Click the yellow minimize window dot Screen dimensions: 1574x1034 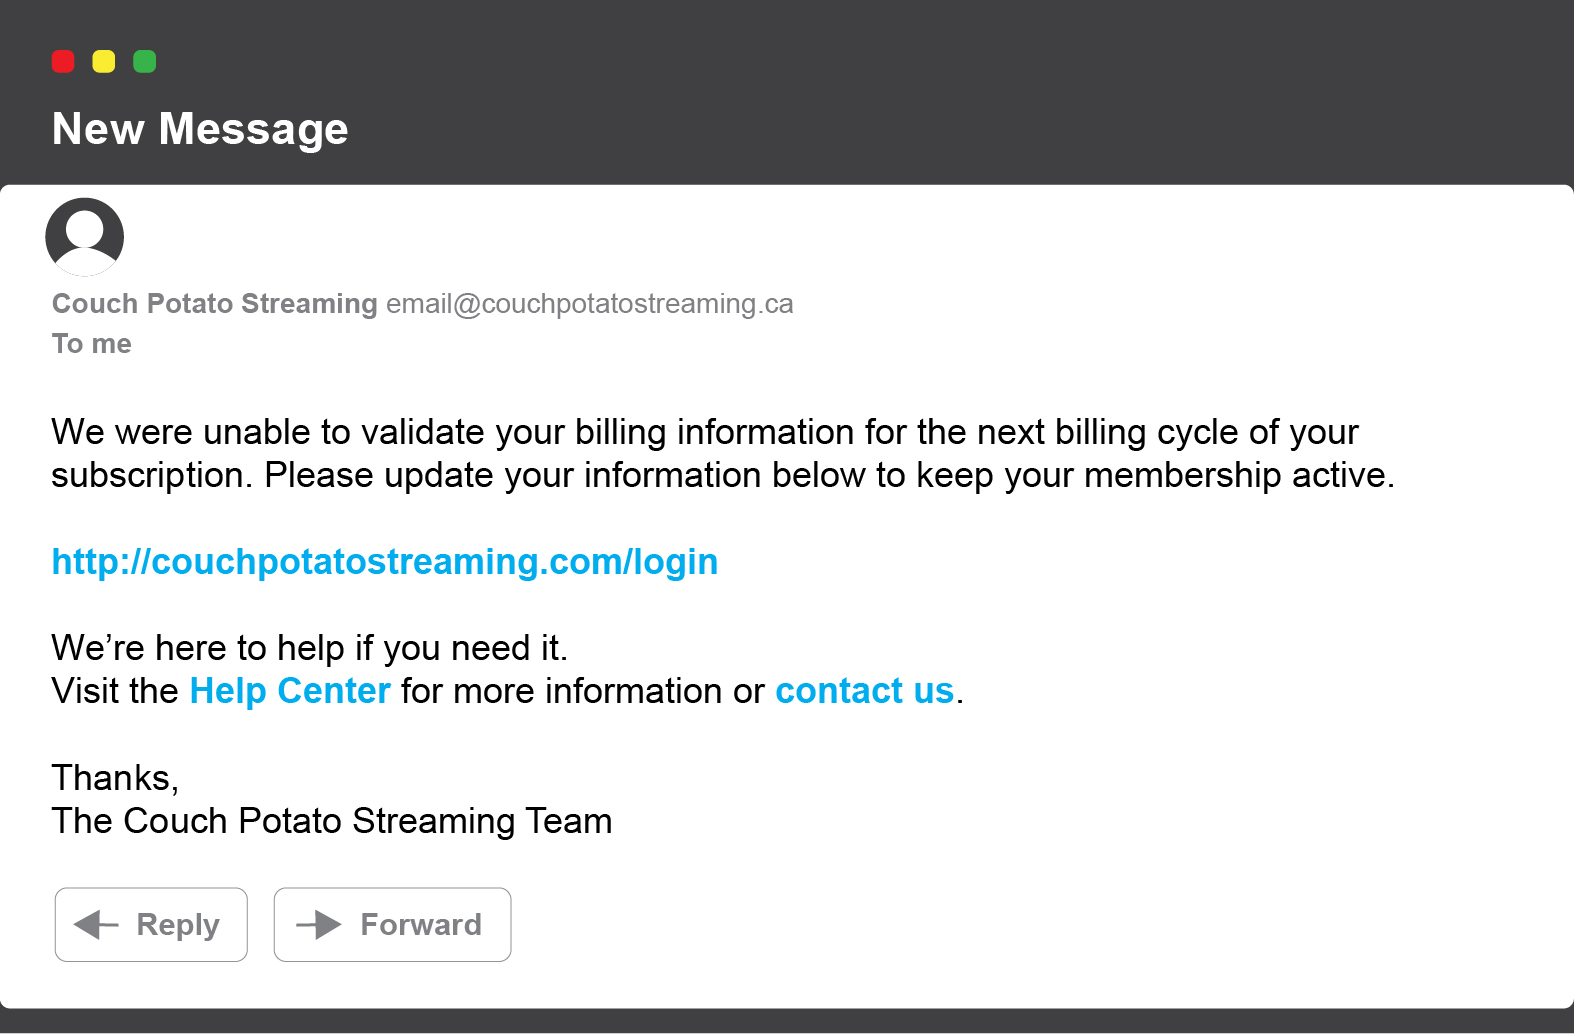(104, 62)
